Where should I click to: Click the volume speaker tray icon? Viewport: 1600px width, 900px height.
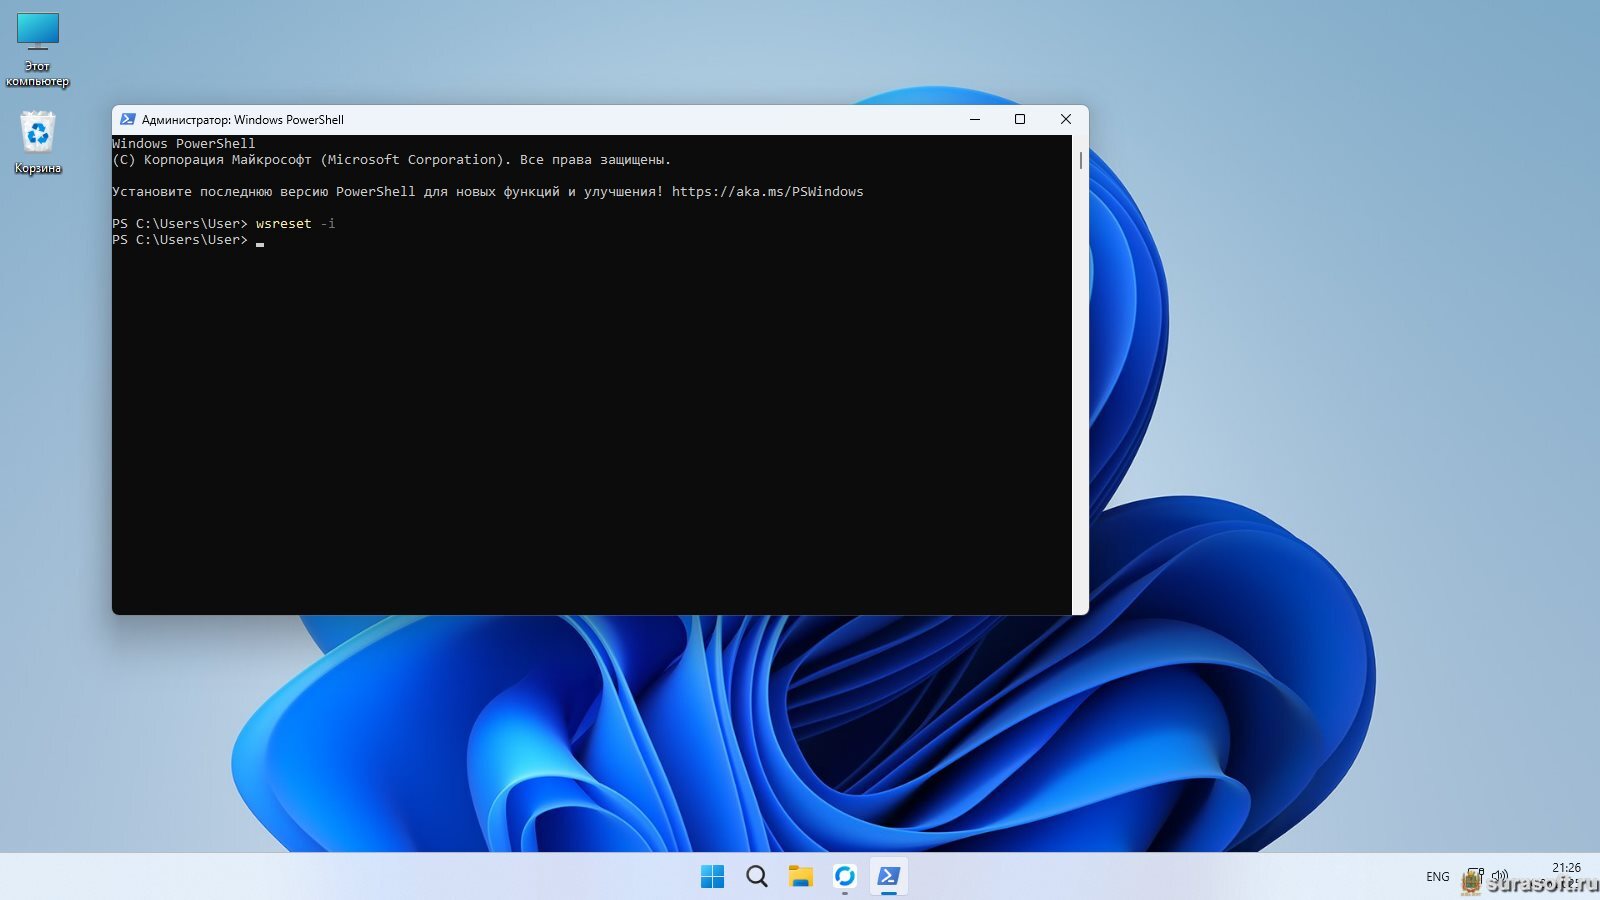coord(1499,876)
